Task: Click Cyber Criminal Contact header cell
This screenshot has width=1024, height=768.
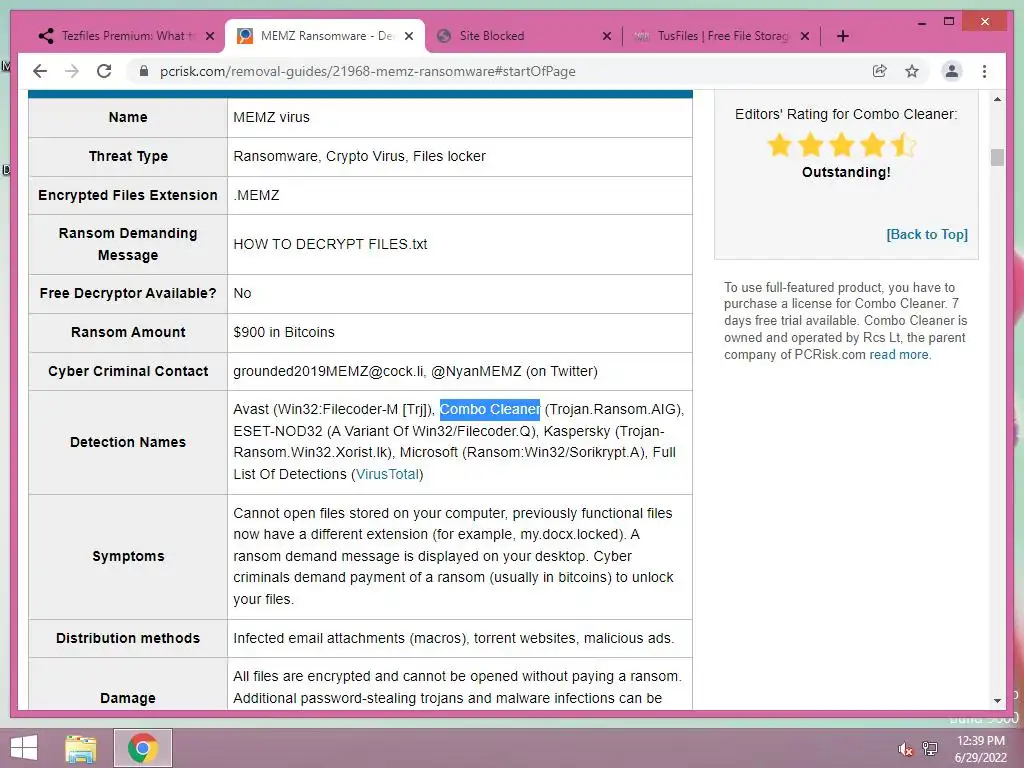Action: (x=128, y=371)
